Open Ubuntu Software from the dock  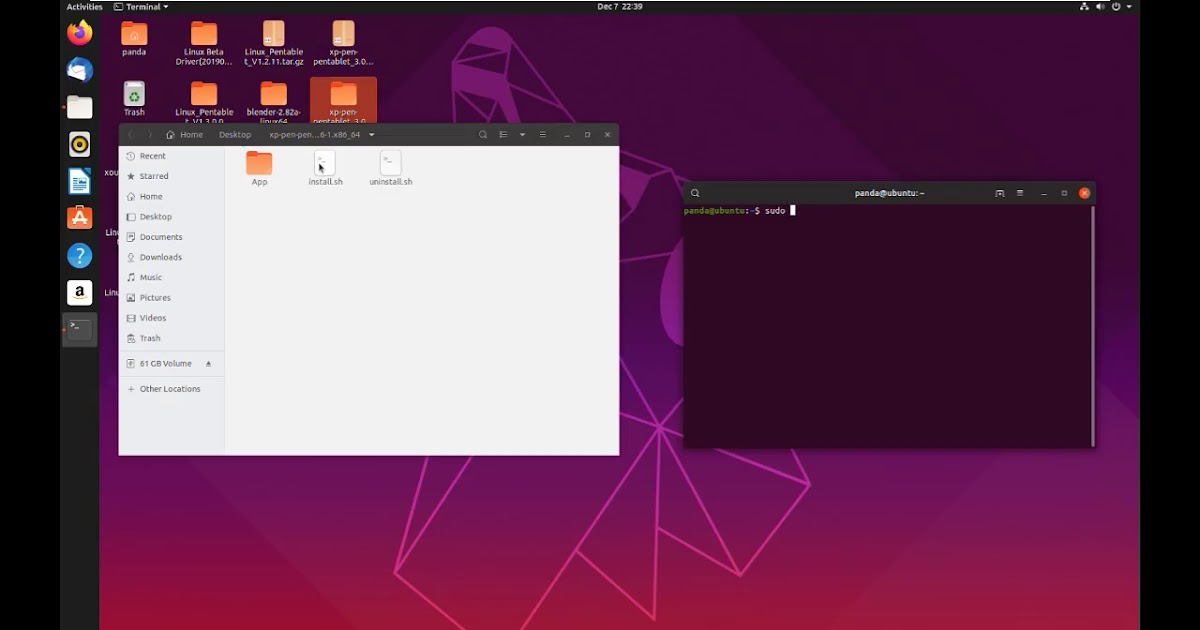[x=80, y=218]
